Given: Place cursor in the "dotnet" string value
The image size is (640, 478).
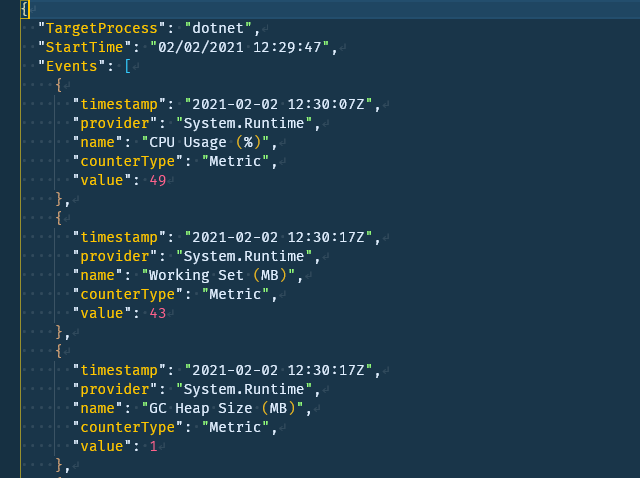Looking at the screenshot, I should coord(218,28).
